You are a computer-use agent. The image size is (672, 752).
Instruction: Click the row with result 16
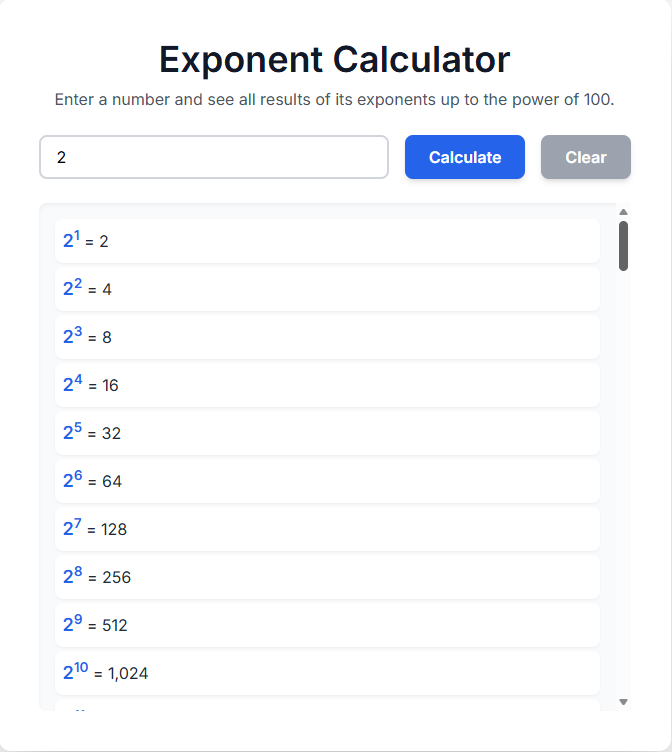tap(327, 385)
